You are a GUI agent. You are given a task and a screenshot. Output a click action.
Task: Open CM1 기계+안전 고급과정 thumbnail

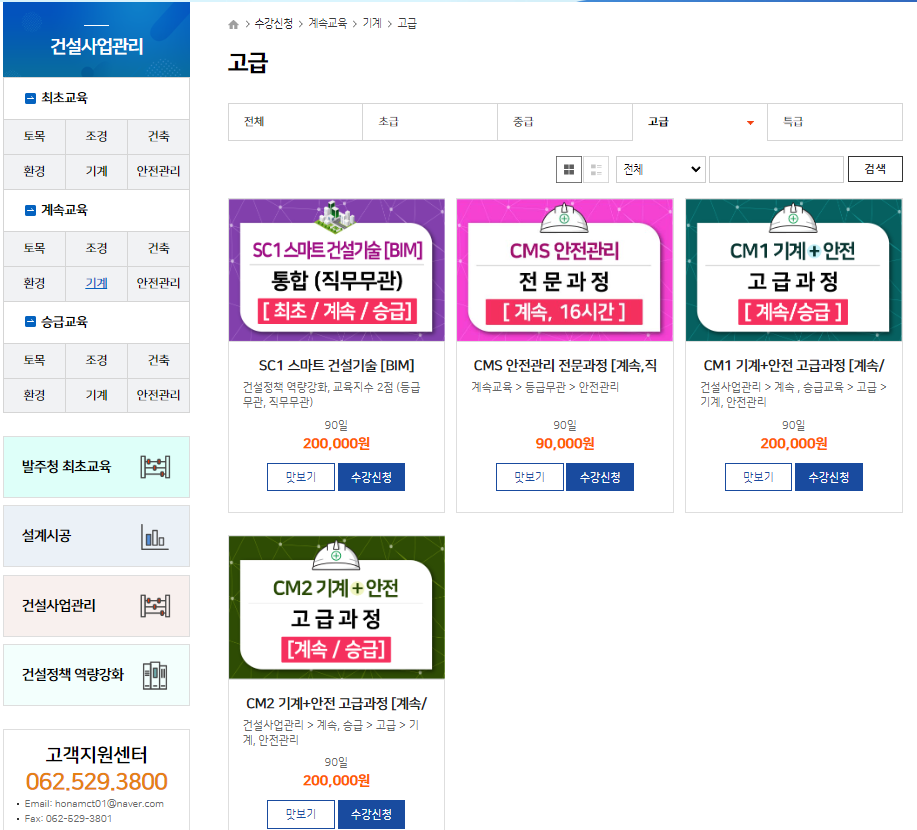pos(793,270)
